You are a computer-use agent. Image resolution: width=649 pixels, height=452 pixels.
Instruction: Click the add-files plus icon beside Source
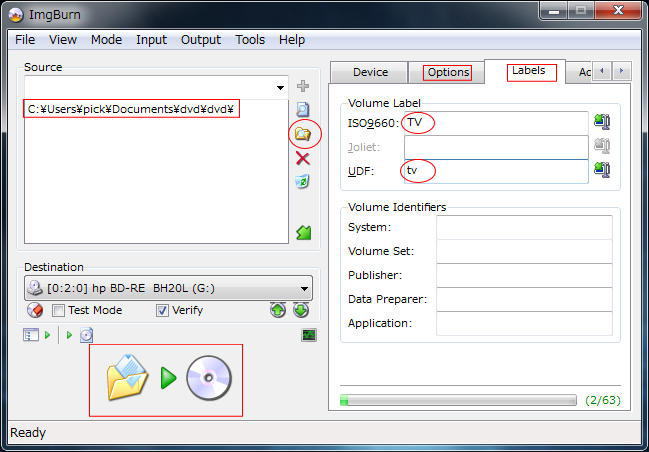tap(303, 86)
